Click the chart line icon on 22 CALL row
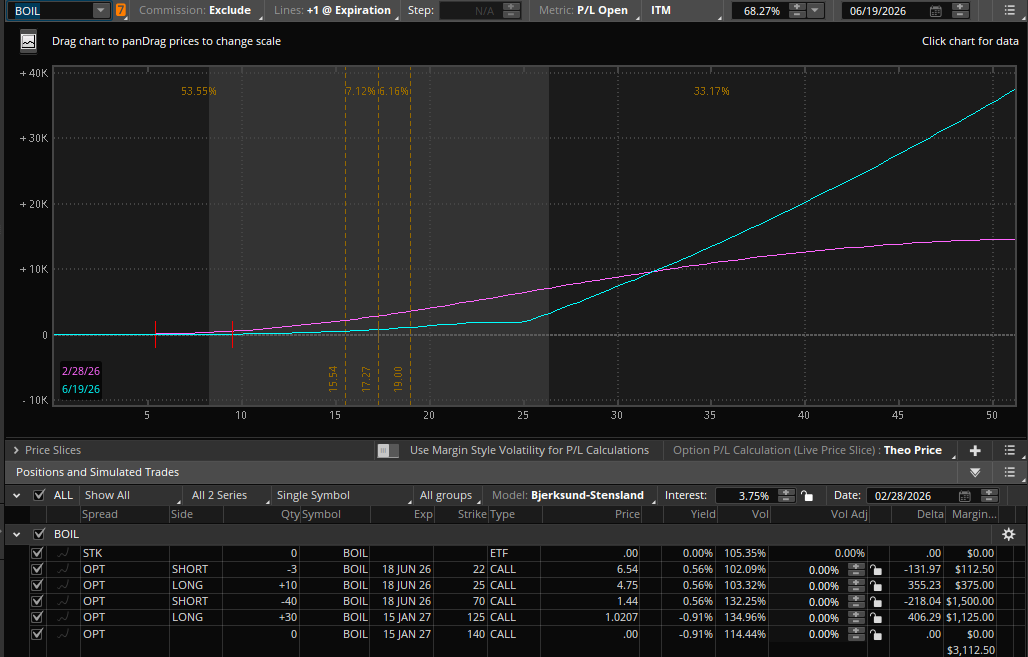The width and height of the screenshot is (1028, 657). pos(63,569)
